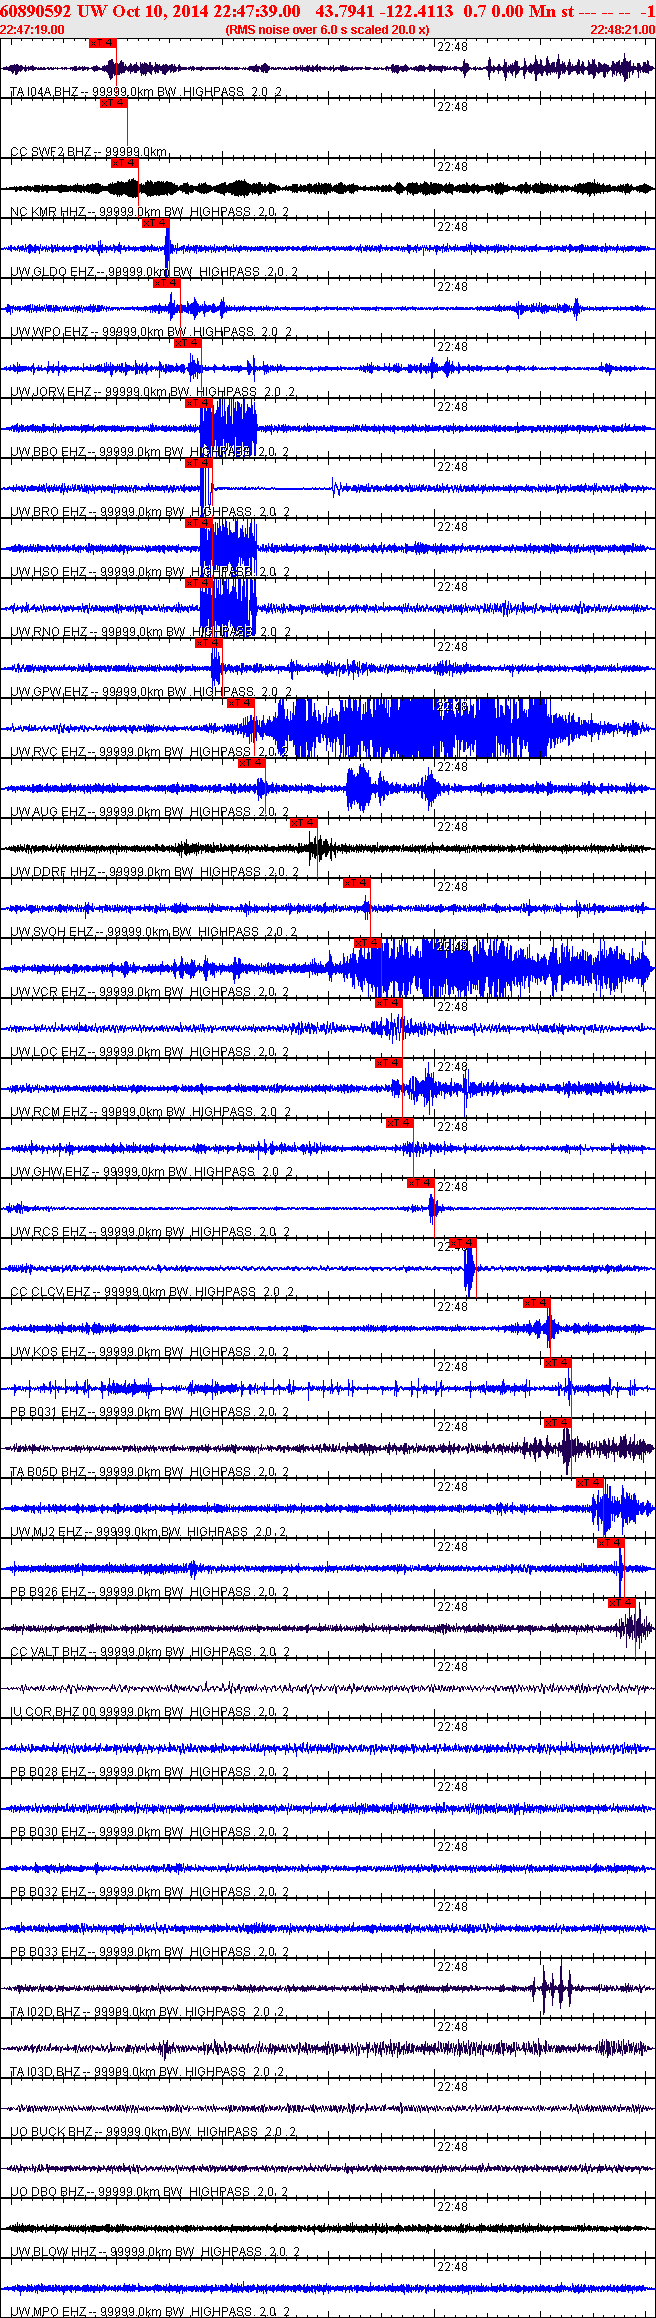Select the PB B031 EHZ station label
Screen dimensions: 656x2318
tap(48, 1412)
